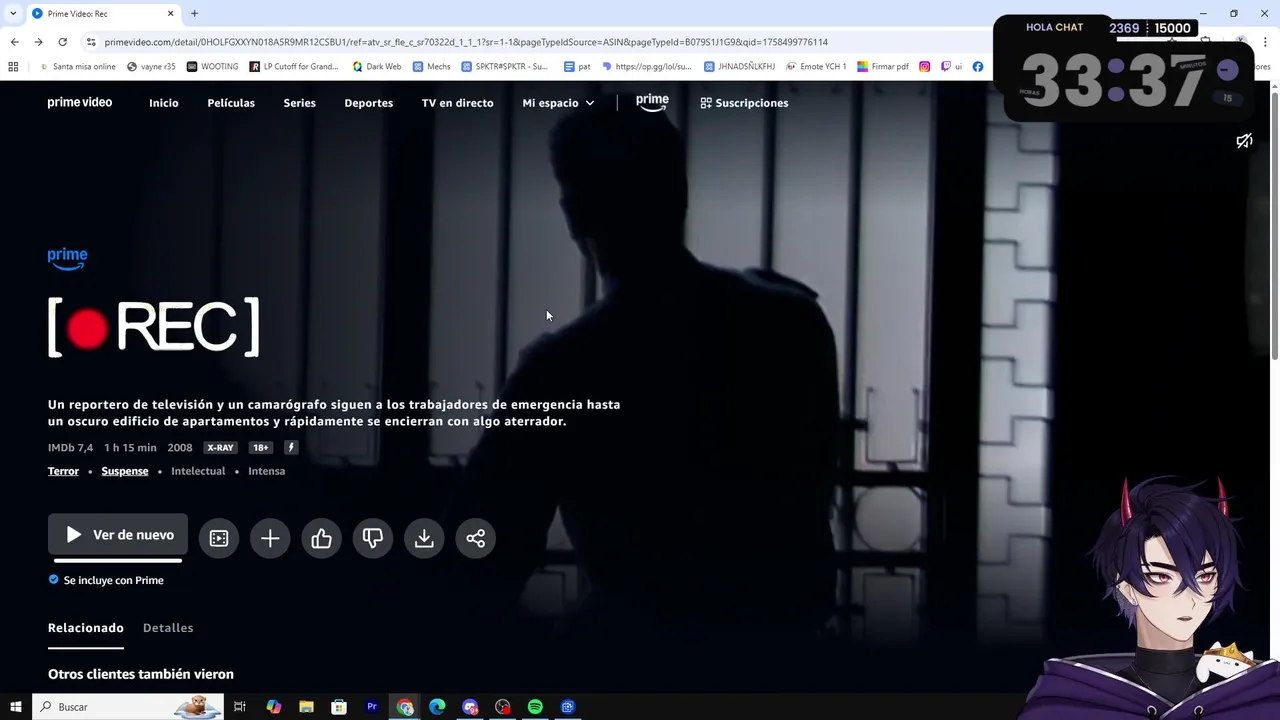The height and width of the screenshot is (720, 1280).
Task: Dislike the movie with thumbs-down icon
Action: click(x=373, y=538)
